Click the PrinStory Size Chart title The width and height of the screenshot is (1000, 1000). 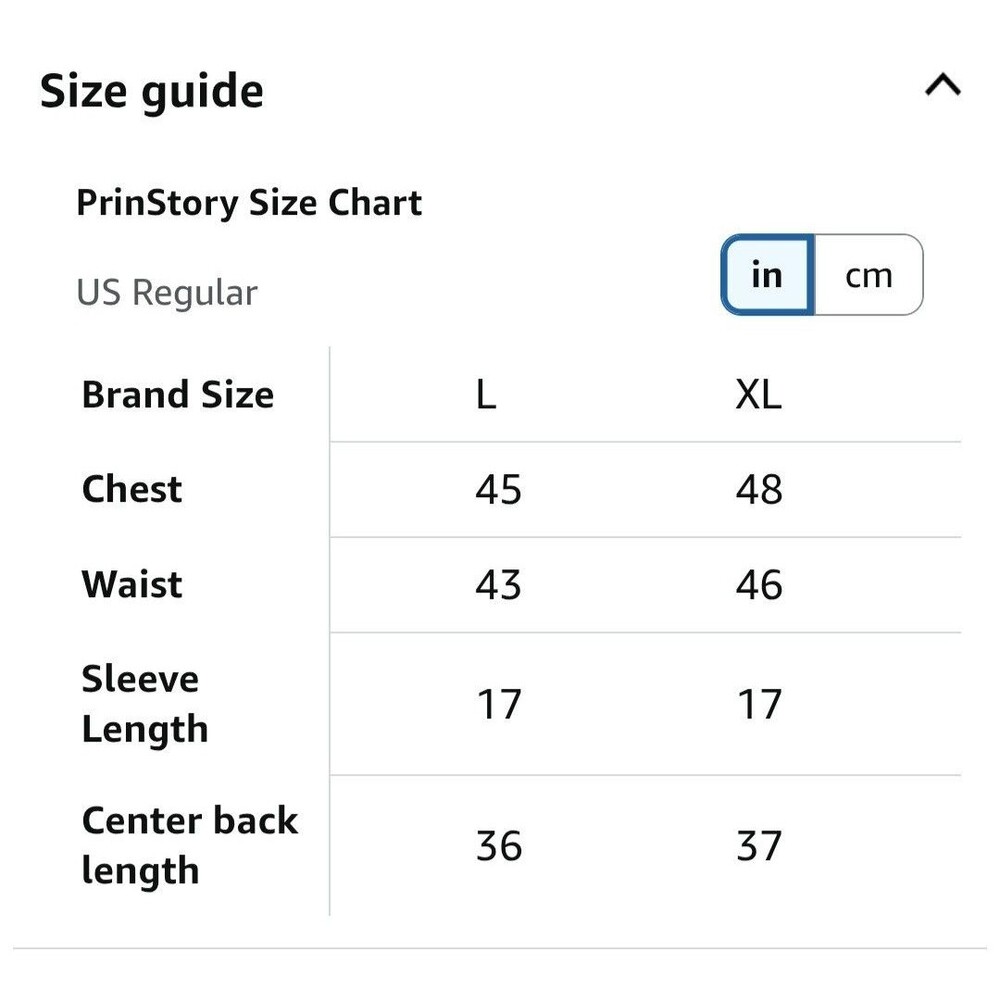[x=249, y=203]
